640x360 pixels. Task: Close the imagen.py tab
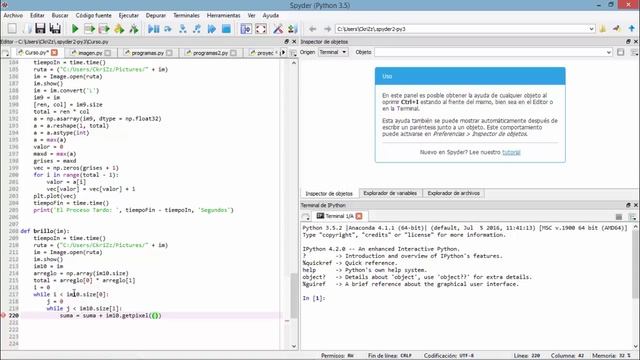(x=107, y=53)
